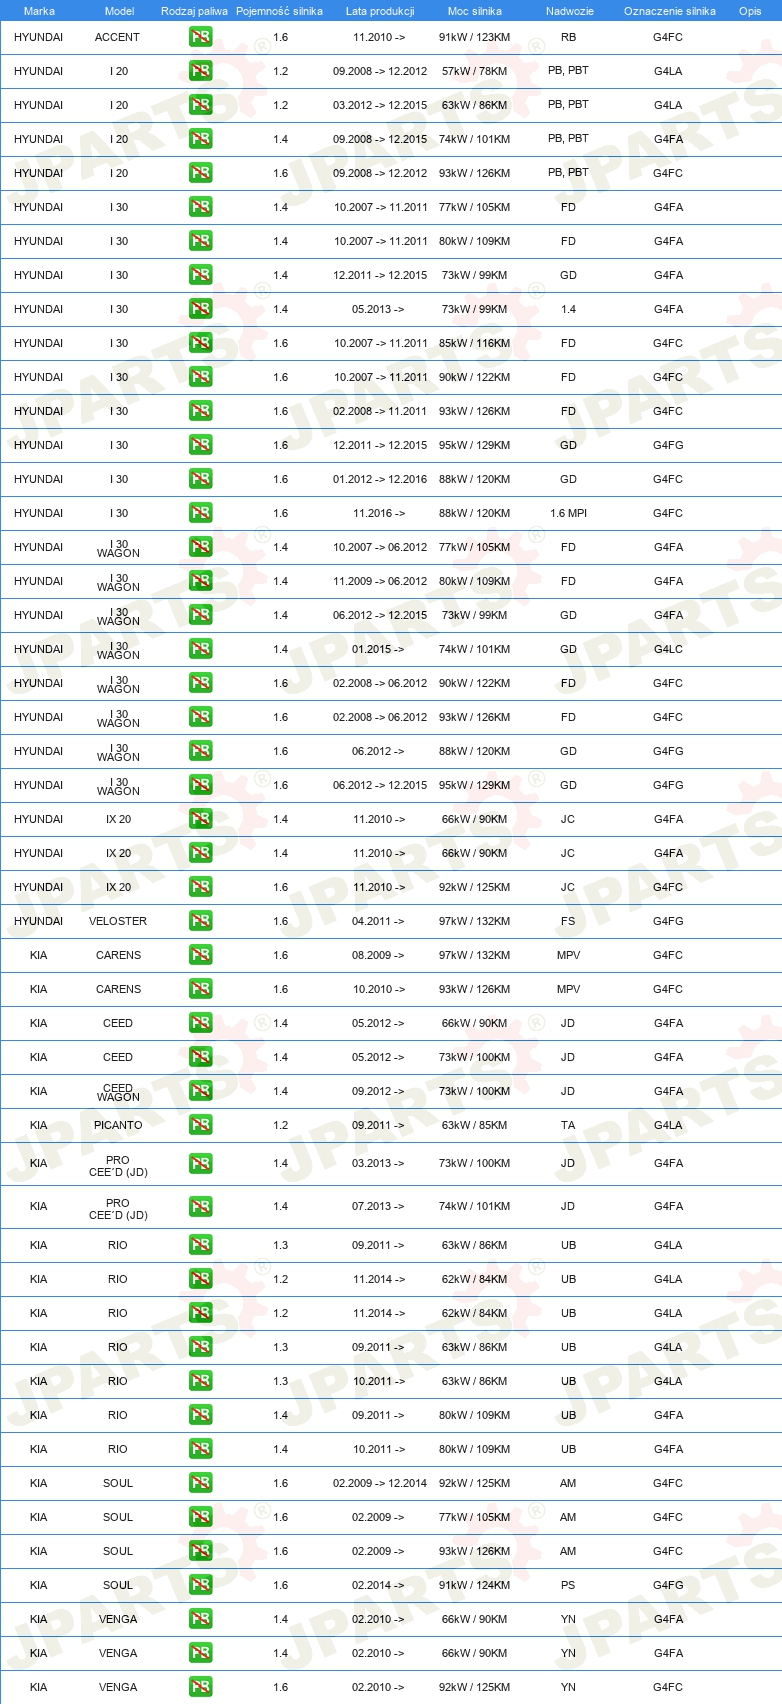Click the petrol icon for Hyundai I 20 63kW / 86KM
The image size is (782, 1704).
[201, 105]
